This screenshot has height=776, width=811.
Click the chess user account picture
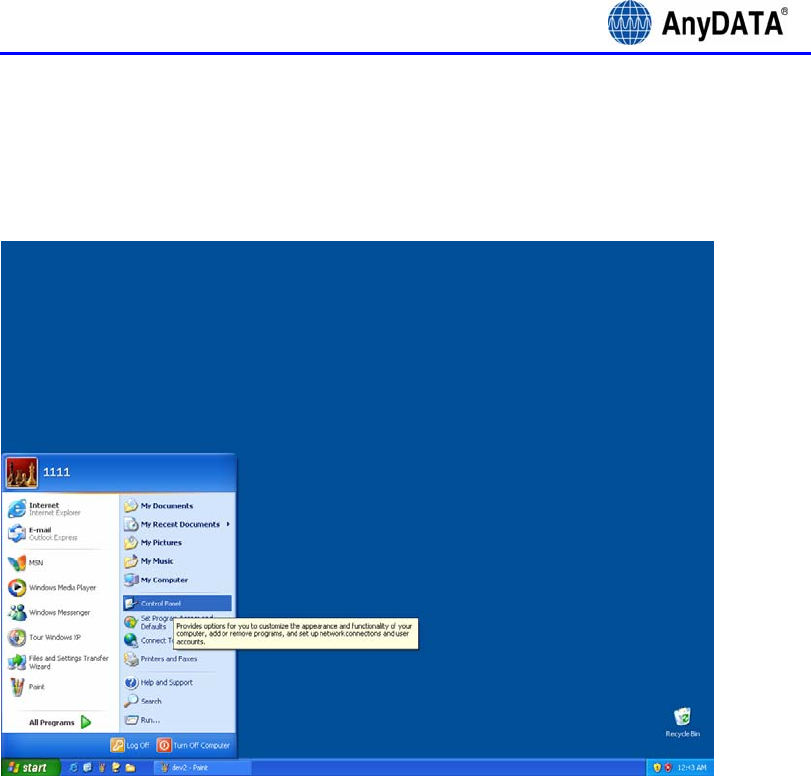tap(22, 473)
